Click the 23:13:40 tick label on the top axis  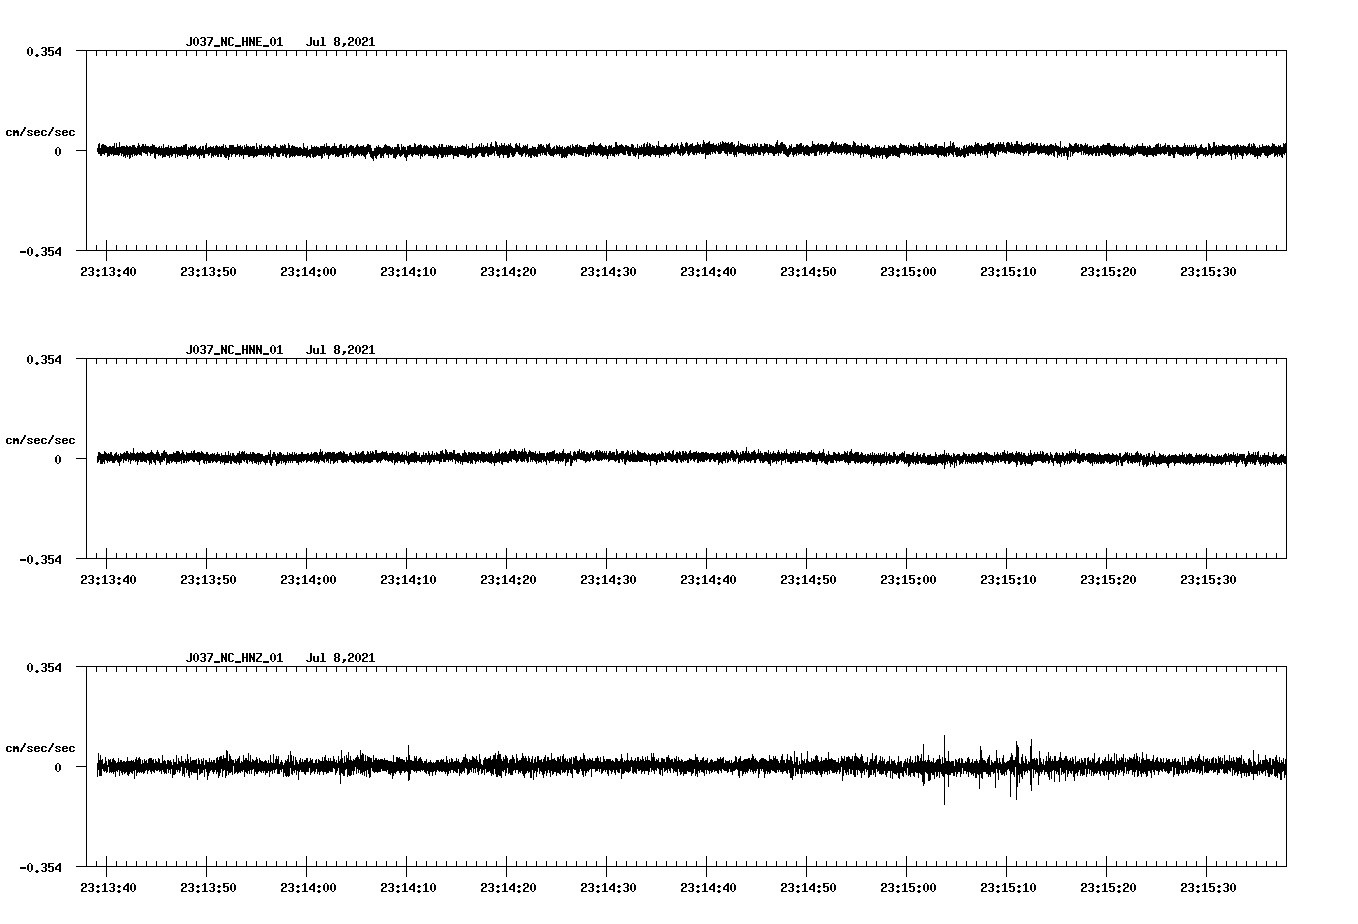pos(110,269)
